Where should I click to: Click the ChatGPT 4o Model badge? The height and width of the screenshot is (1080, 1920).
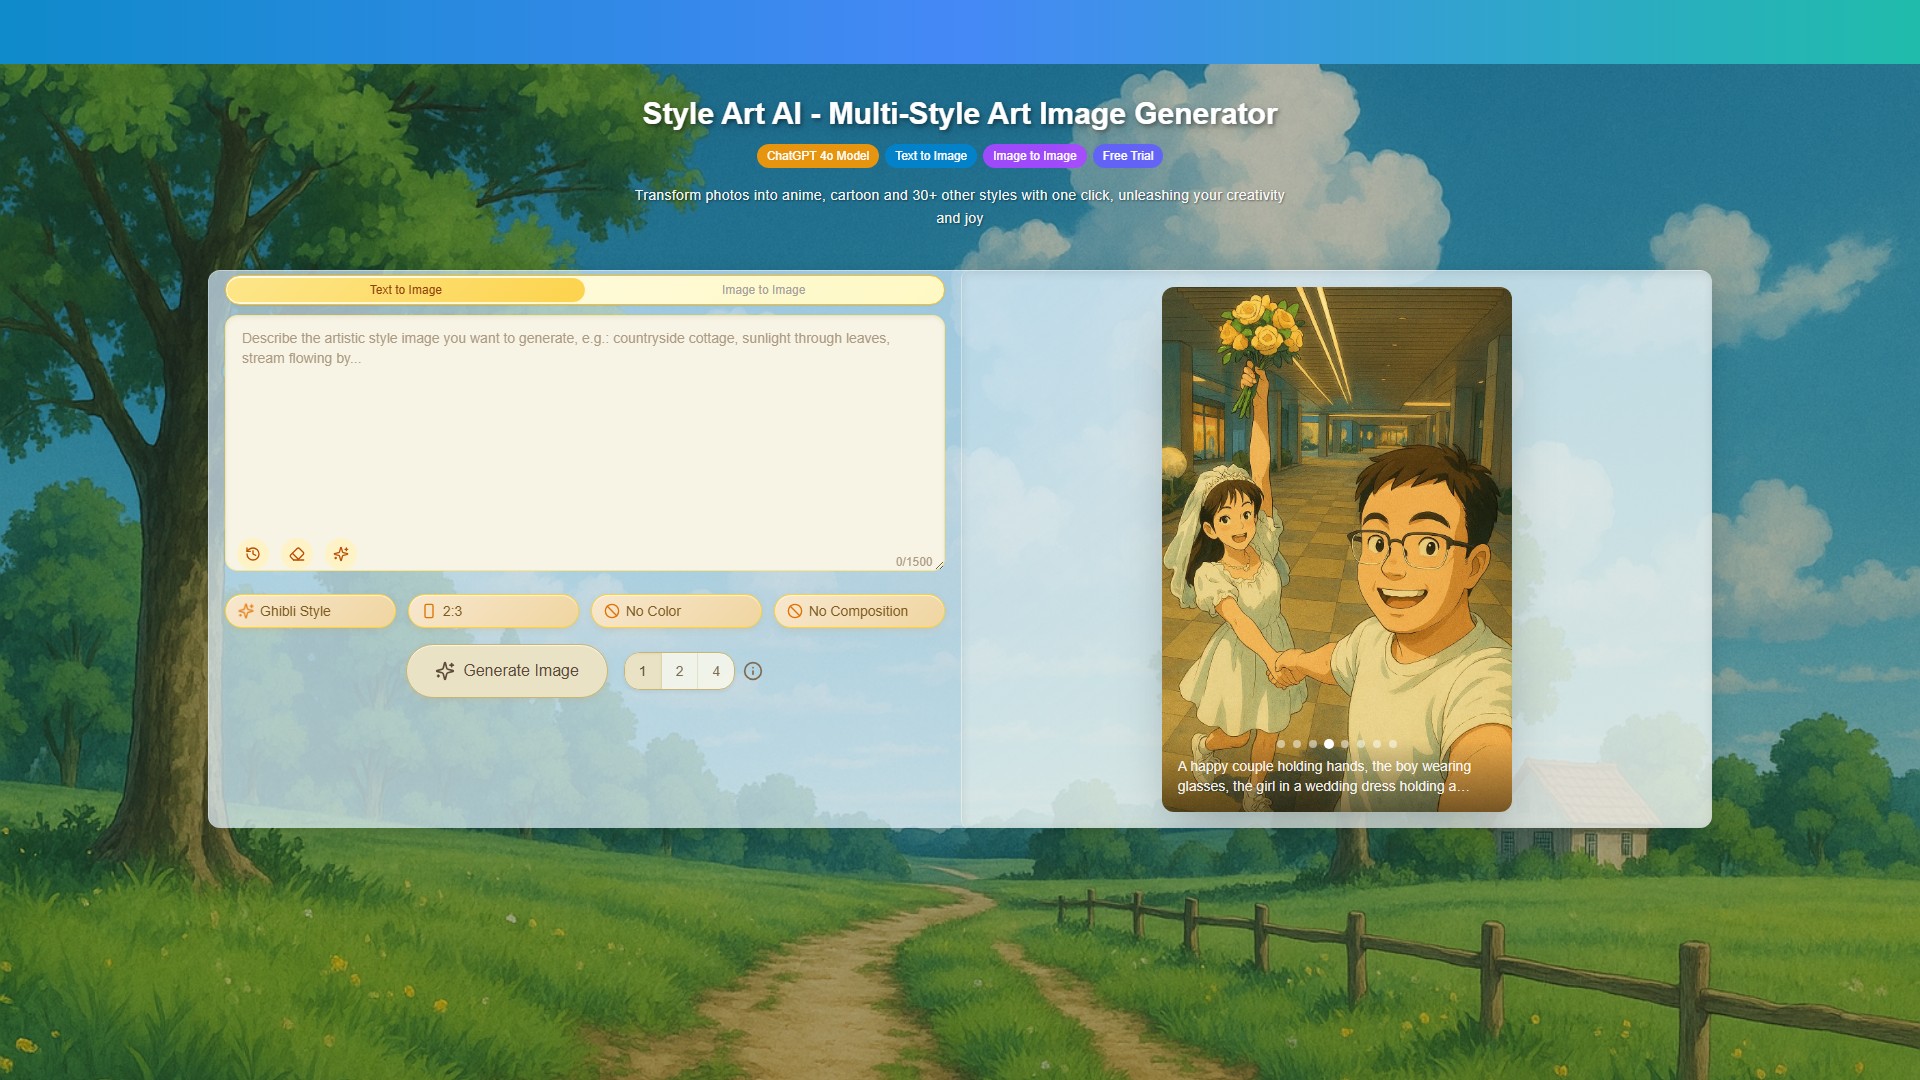(817, 156)
